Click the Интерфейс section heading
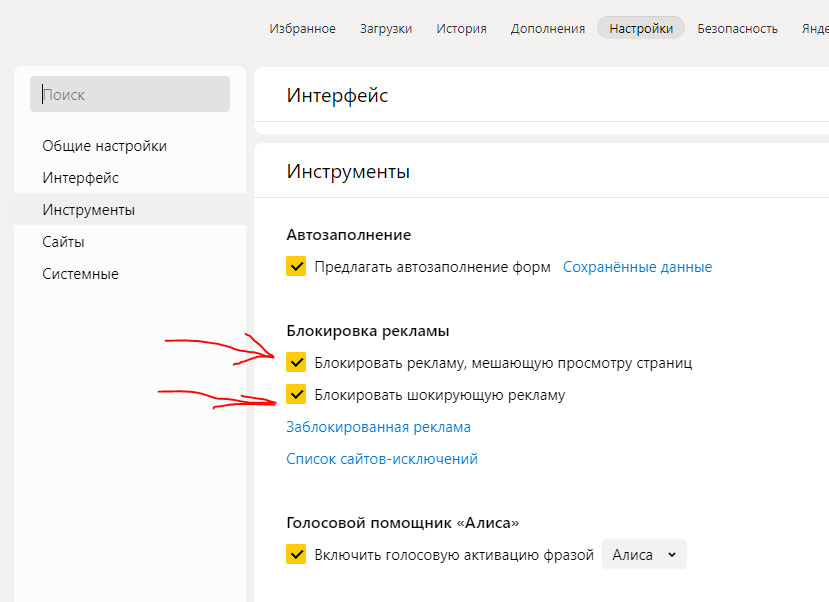The width and height of the screenshot is (829, 602). (x=337, y=96)
